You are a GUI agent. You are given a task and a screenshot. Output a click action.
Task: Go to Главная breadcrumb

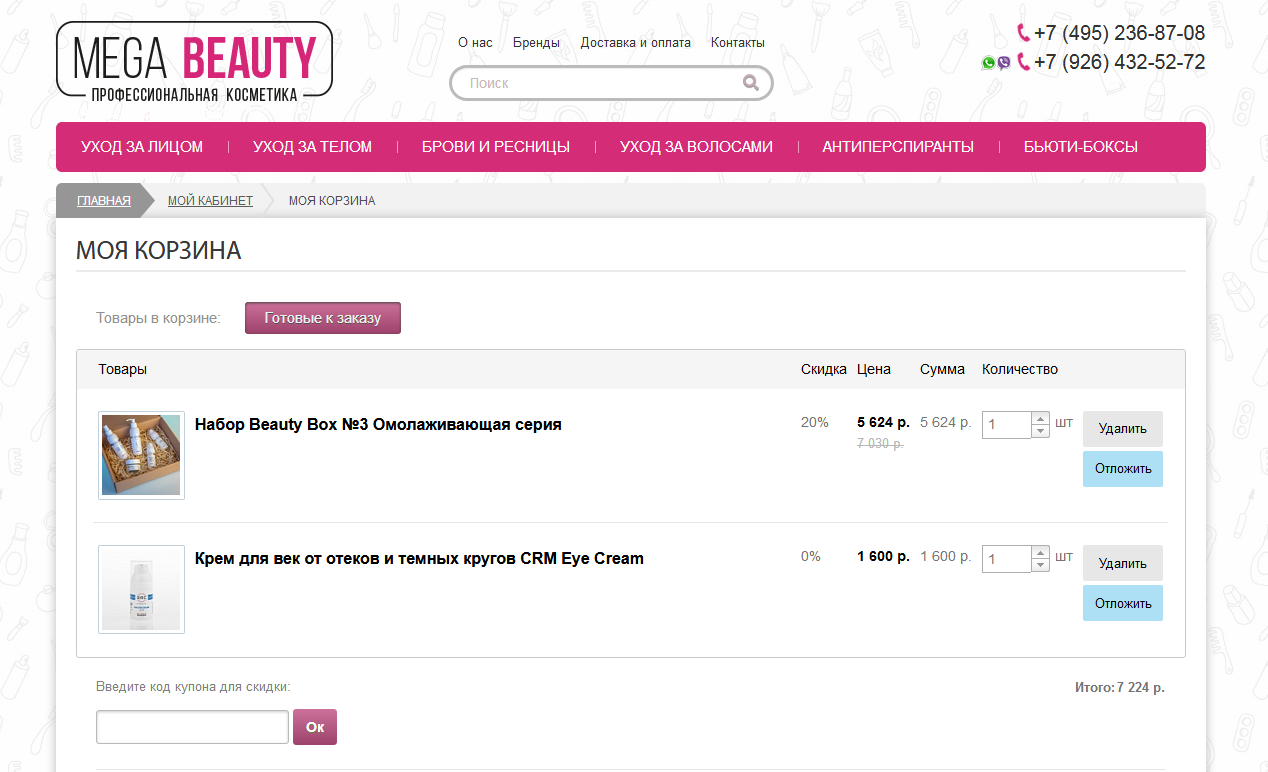104,201
